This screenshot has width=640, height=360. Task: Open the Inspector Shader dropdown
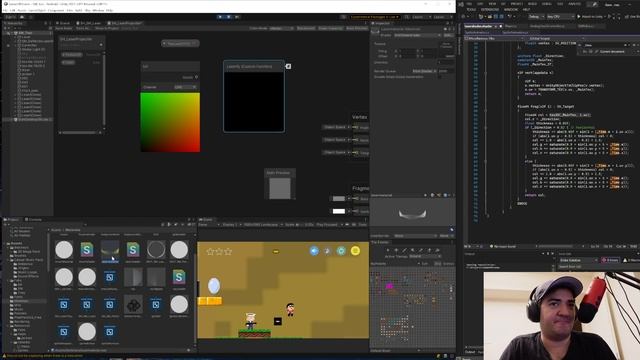417,35
